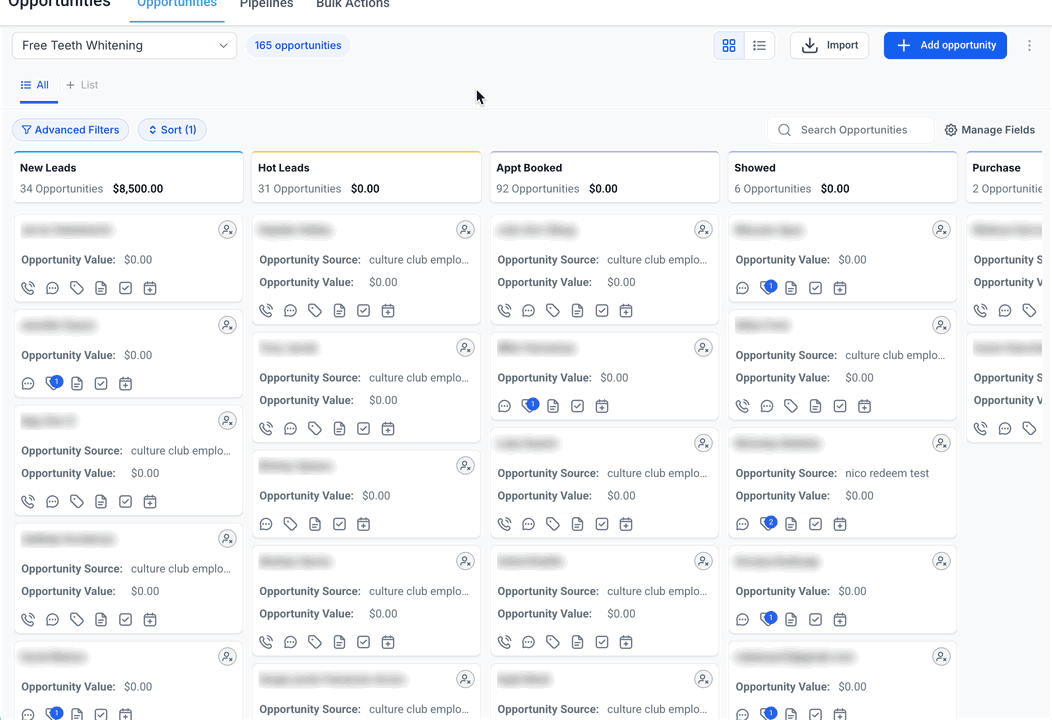Click the task checkmark icon on first New Leads card
The width and height of the screenshot is (1052, 720).
pos(125,288)
